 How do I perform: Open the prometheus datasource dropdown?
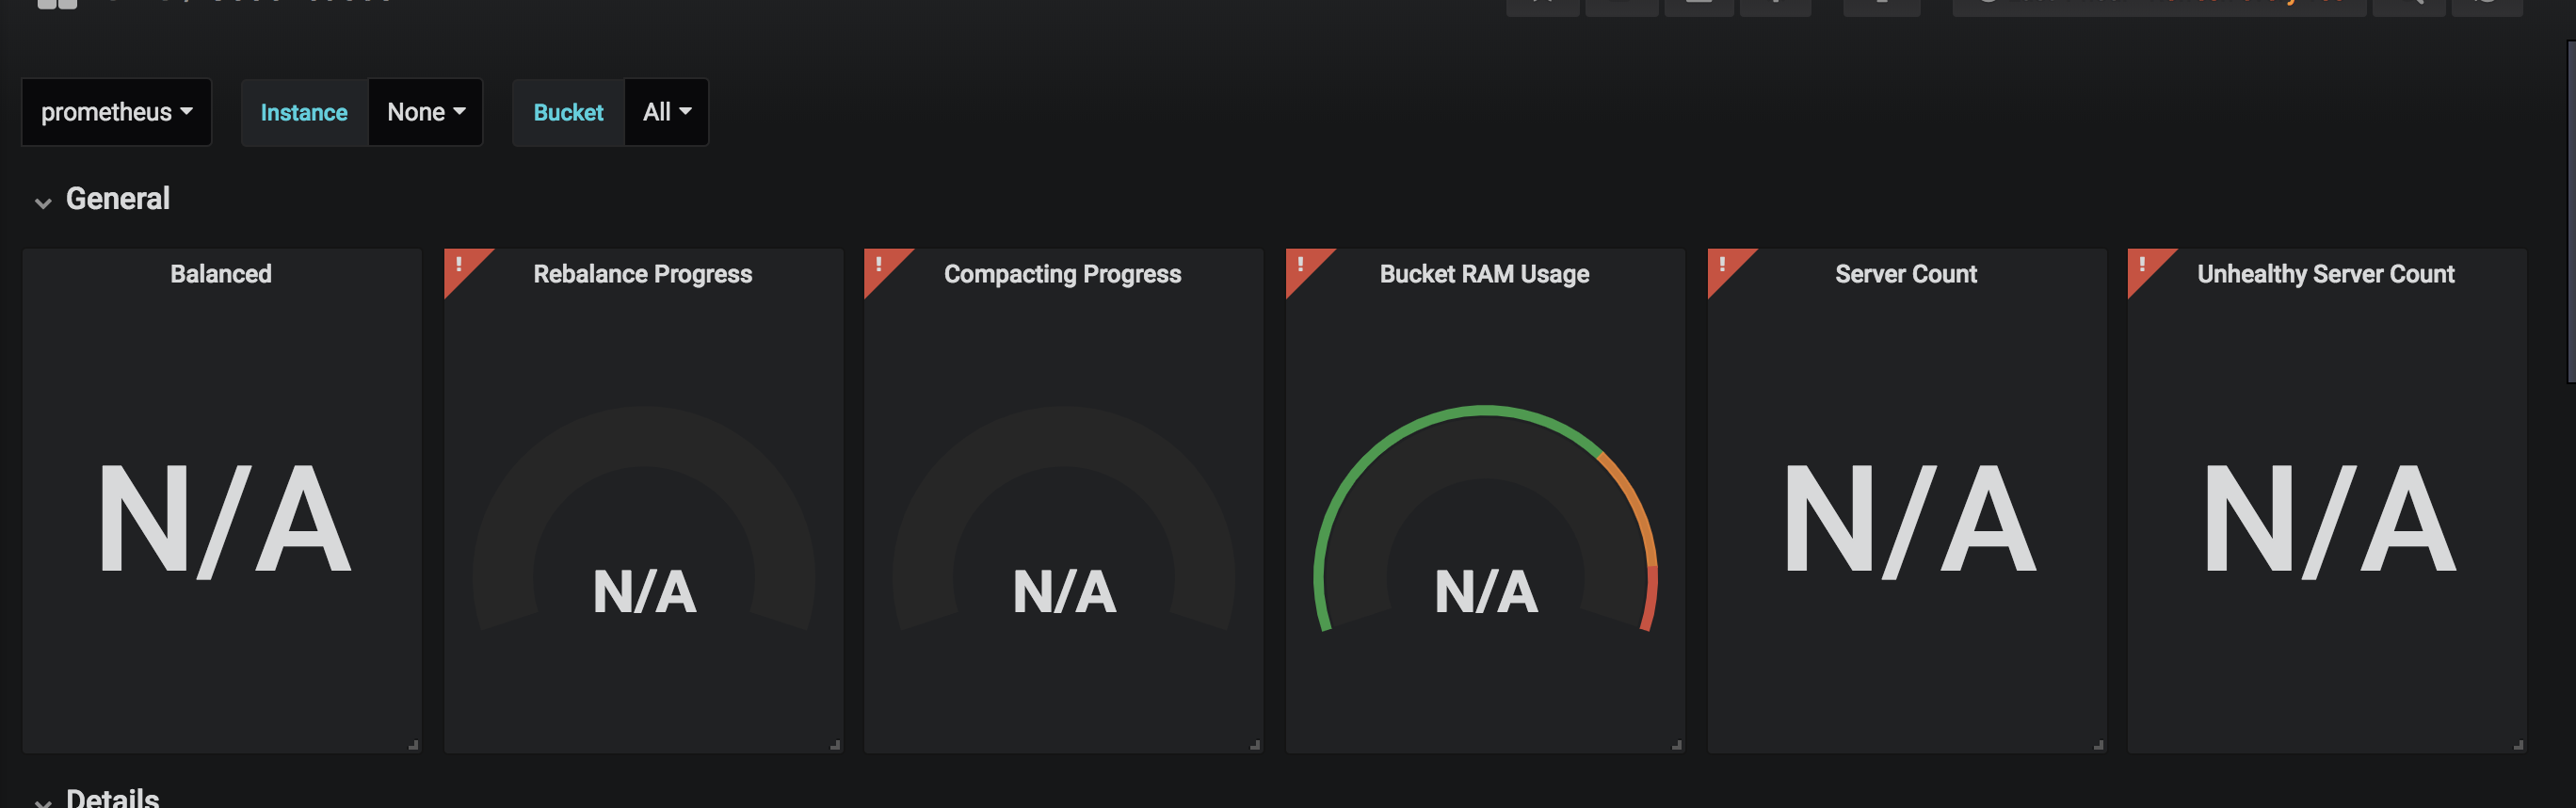[116, 112]
